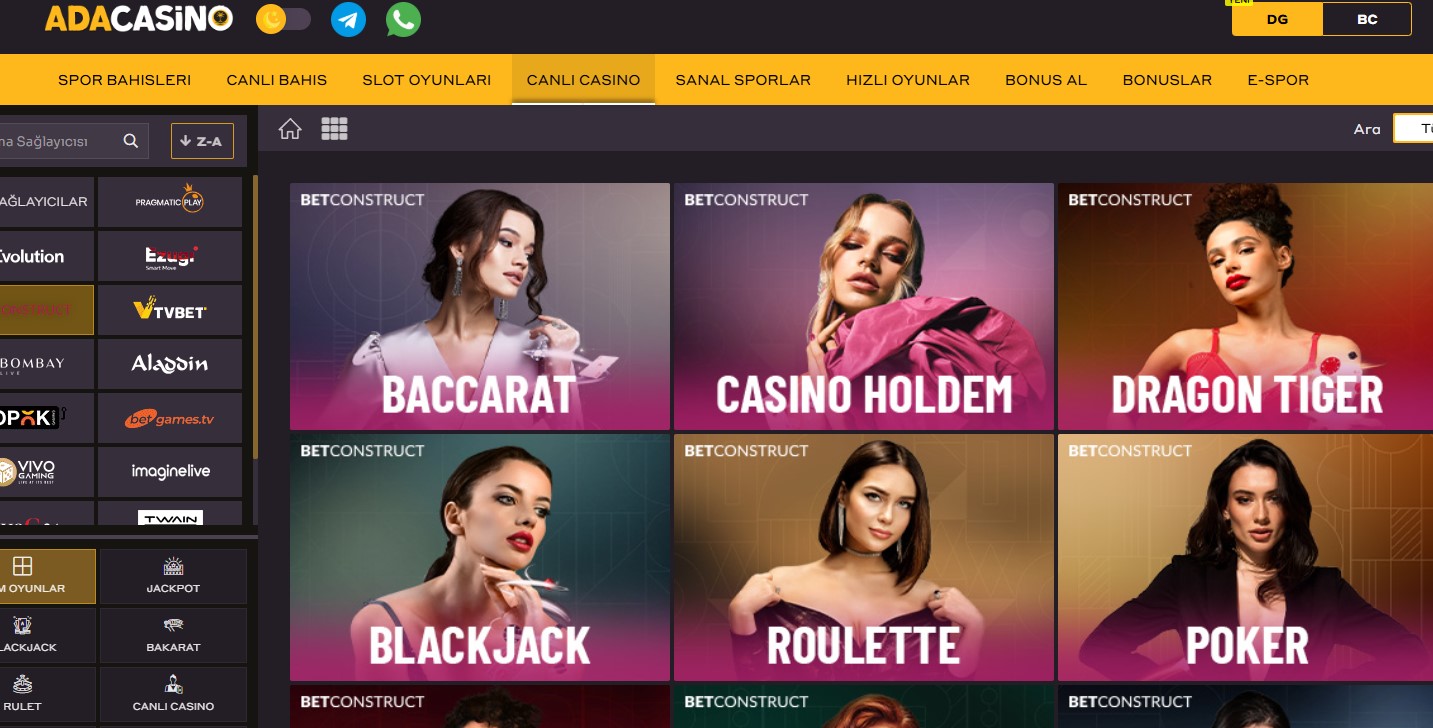
Task: Click the home icon above the game grid
Action: [290, 128]
